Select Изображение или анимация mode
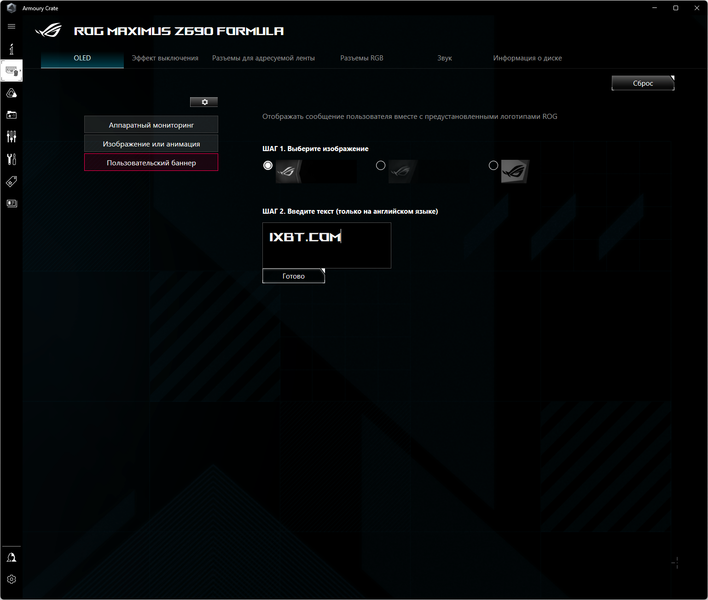The height and width of the screenshot is (600, 708). pos(151,144)
